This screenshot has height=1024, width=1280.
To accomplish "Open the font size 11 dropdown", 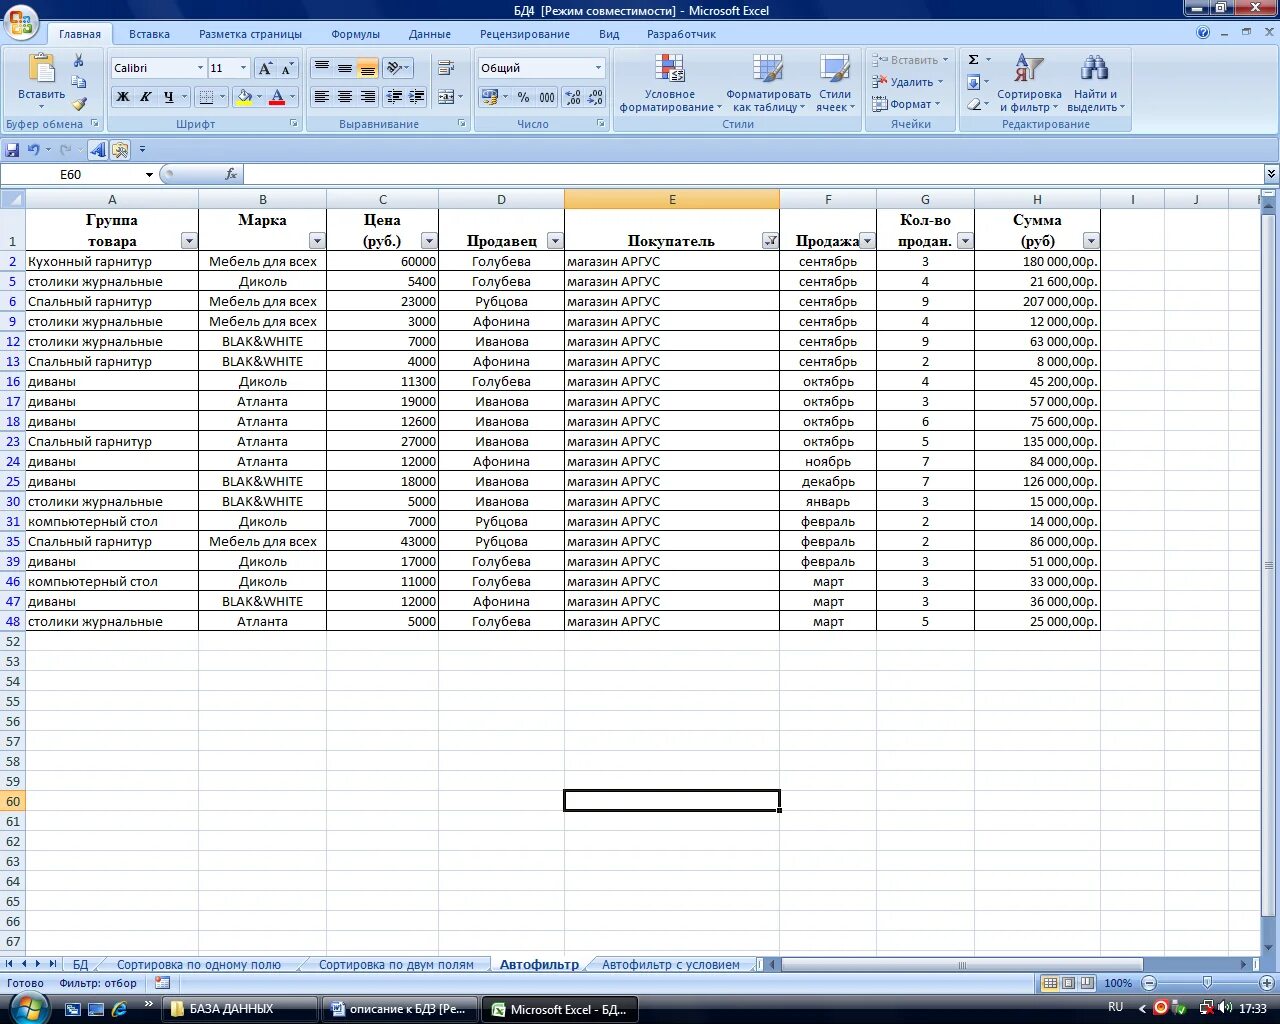I will [x=243, y=68].
